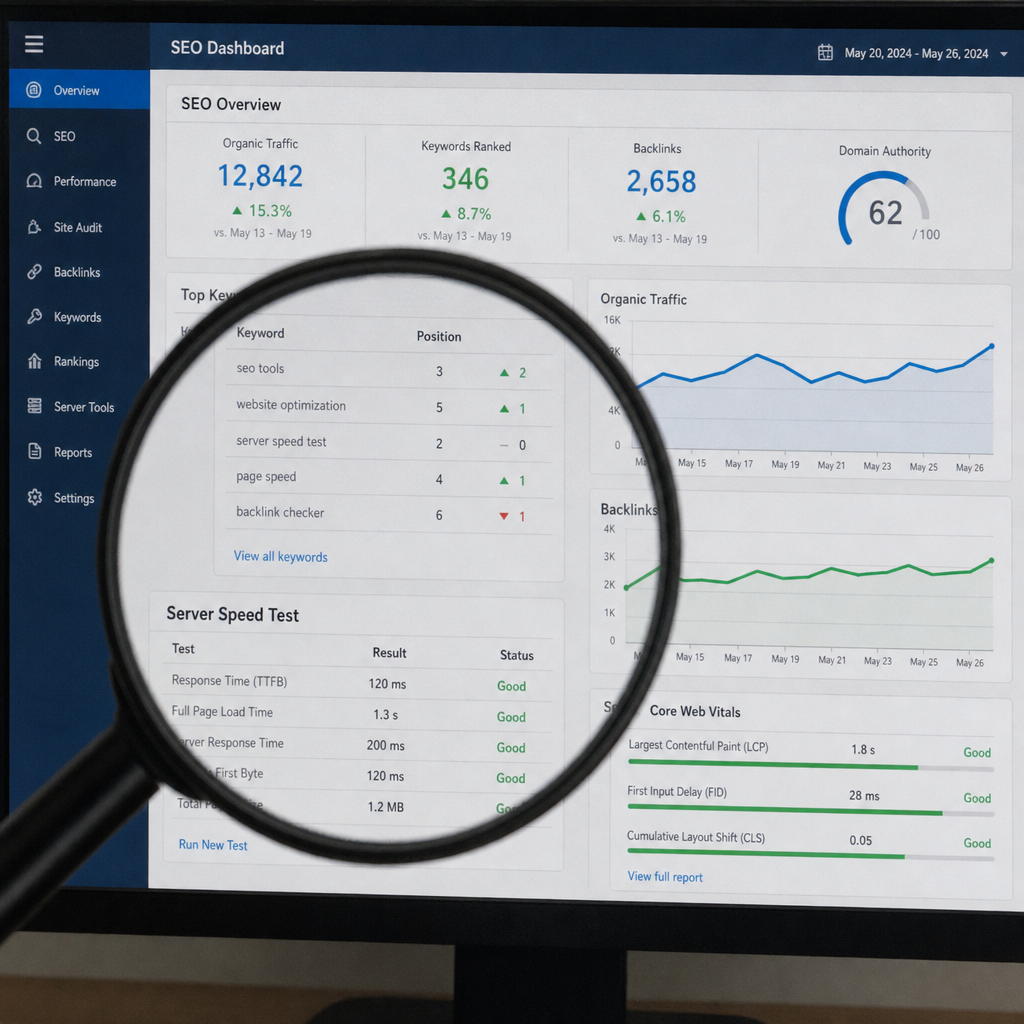Click the Keywords key icon
This screenshot has height=1024, width=1024.
coord(34,317)
